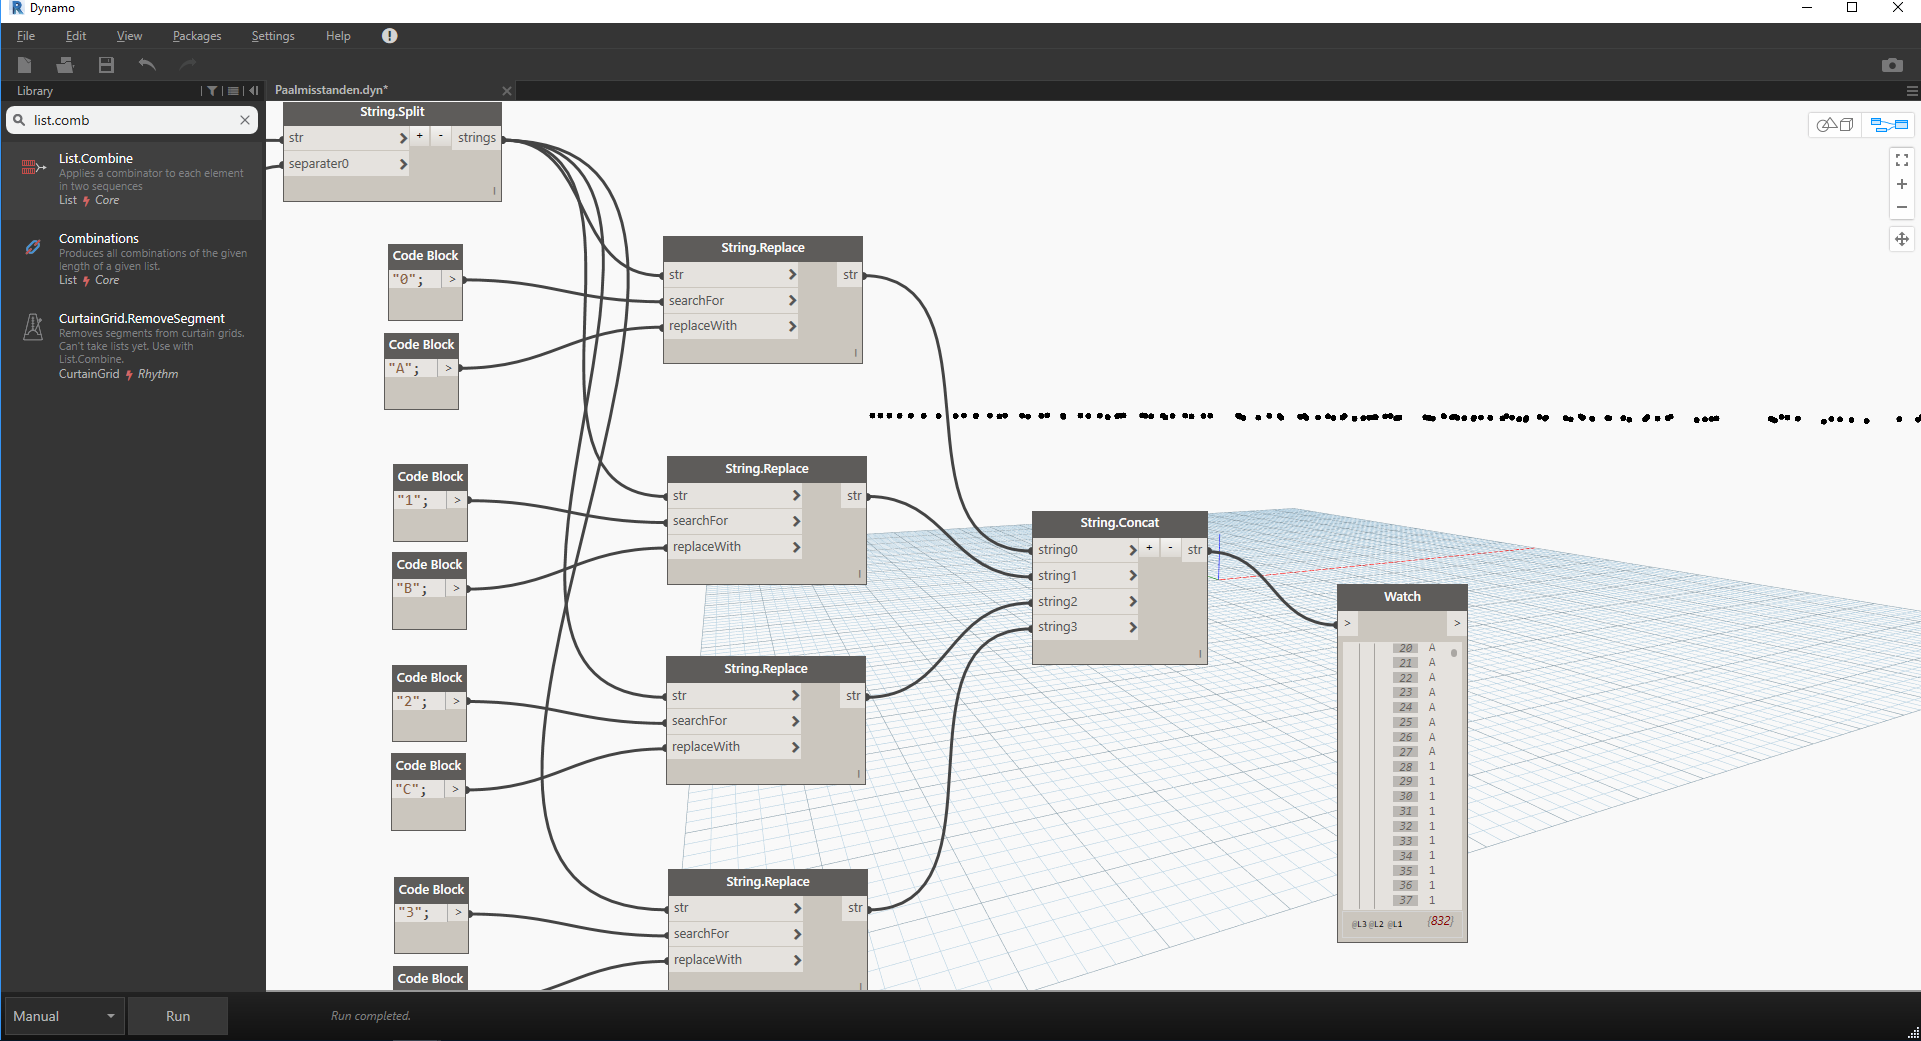Select the List.Combine library result

click(x=133, y=179)
